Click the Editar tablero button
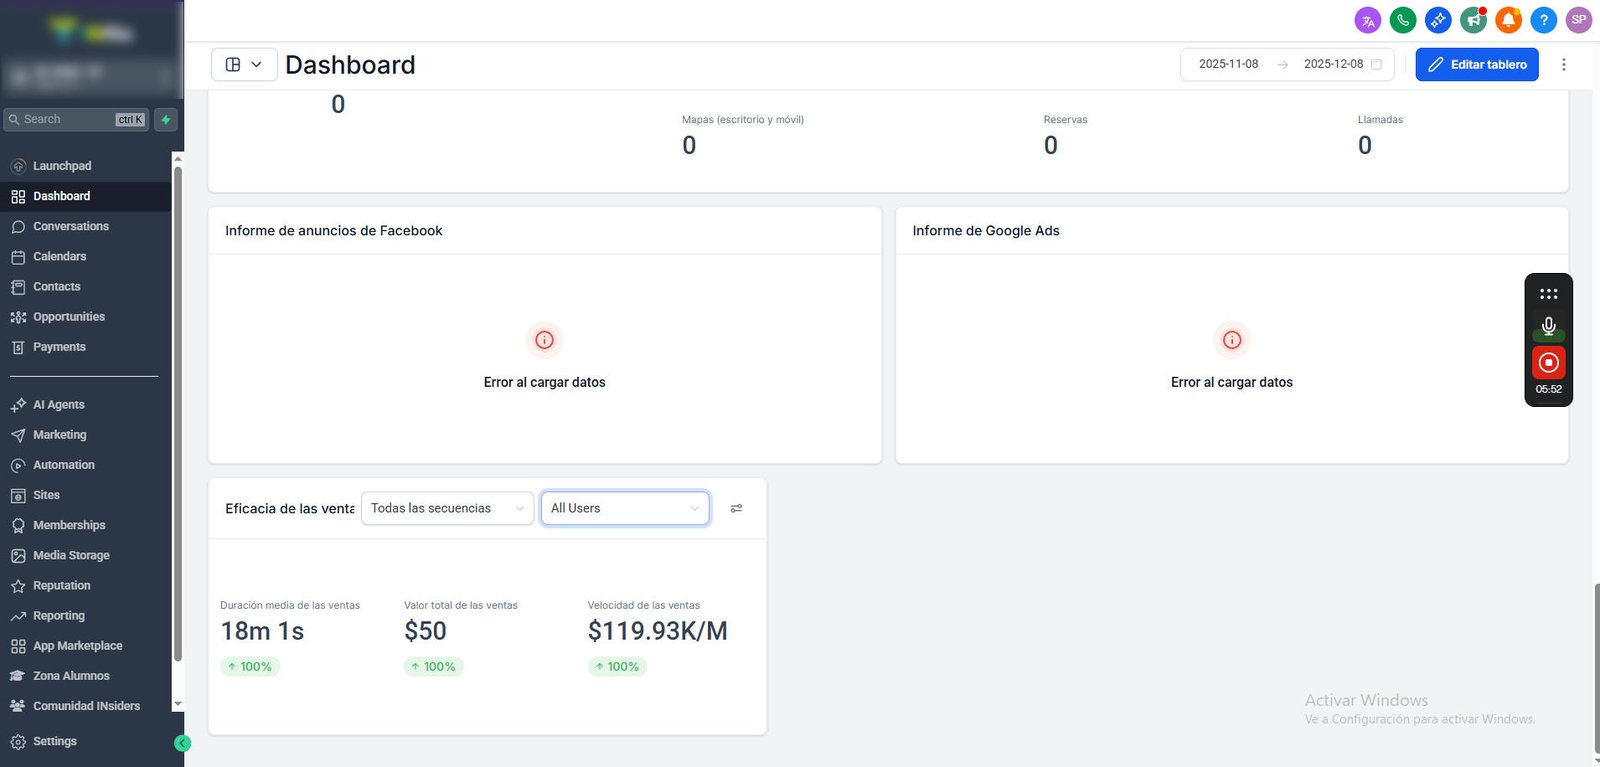This screenshot has width=1600, height=767. [1477, 64]
